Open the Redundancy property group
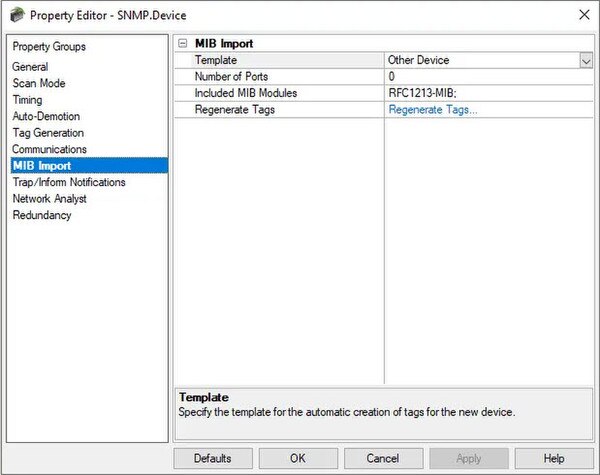This screenshot has width=600, height=475. pos(42,215)
